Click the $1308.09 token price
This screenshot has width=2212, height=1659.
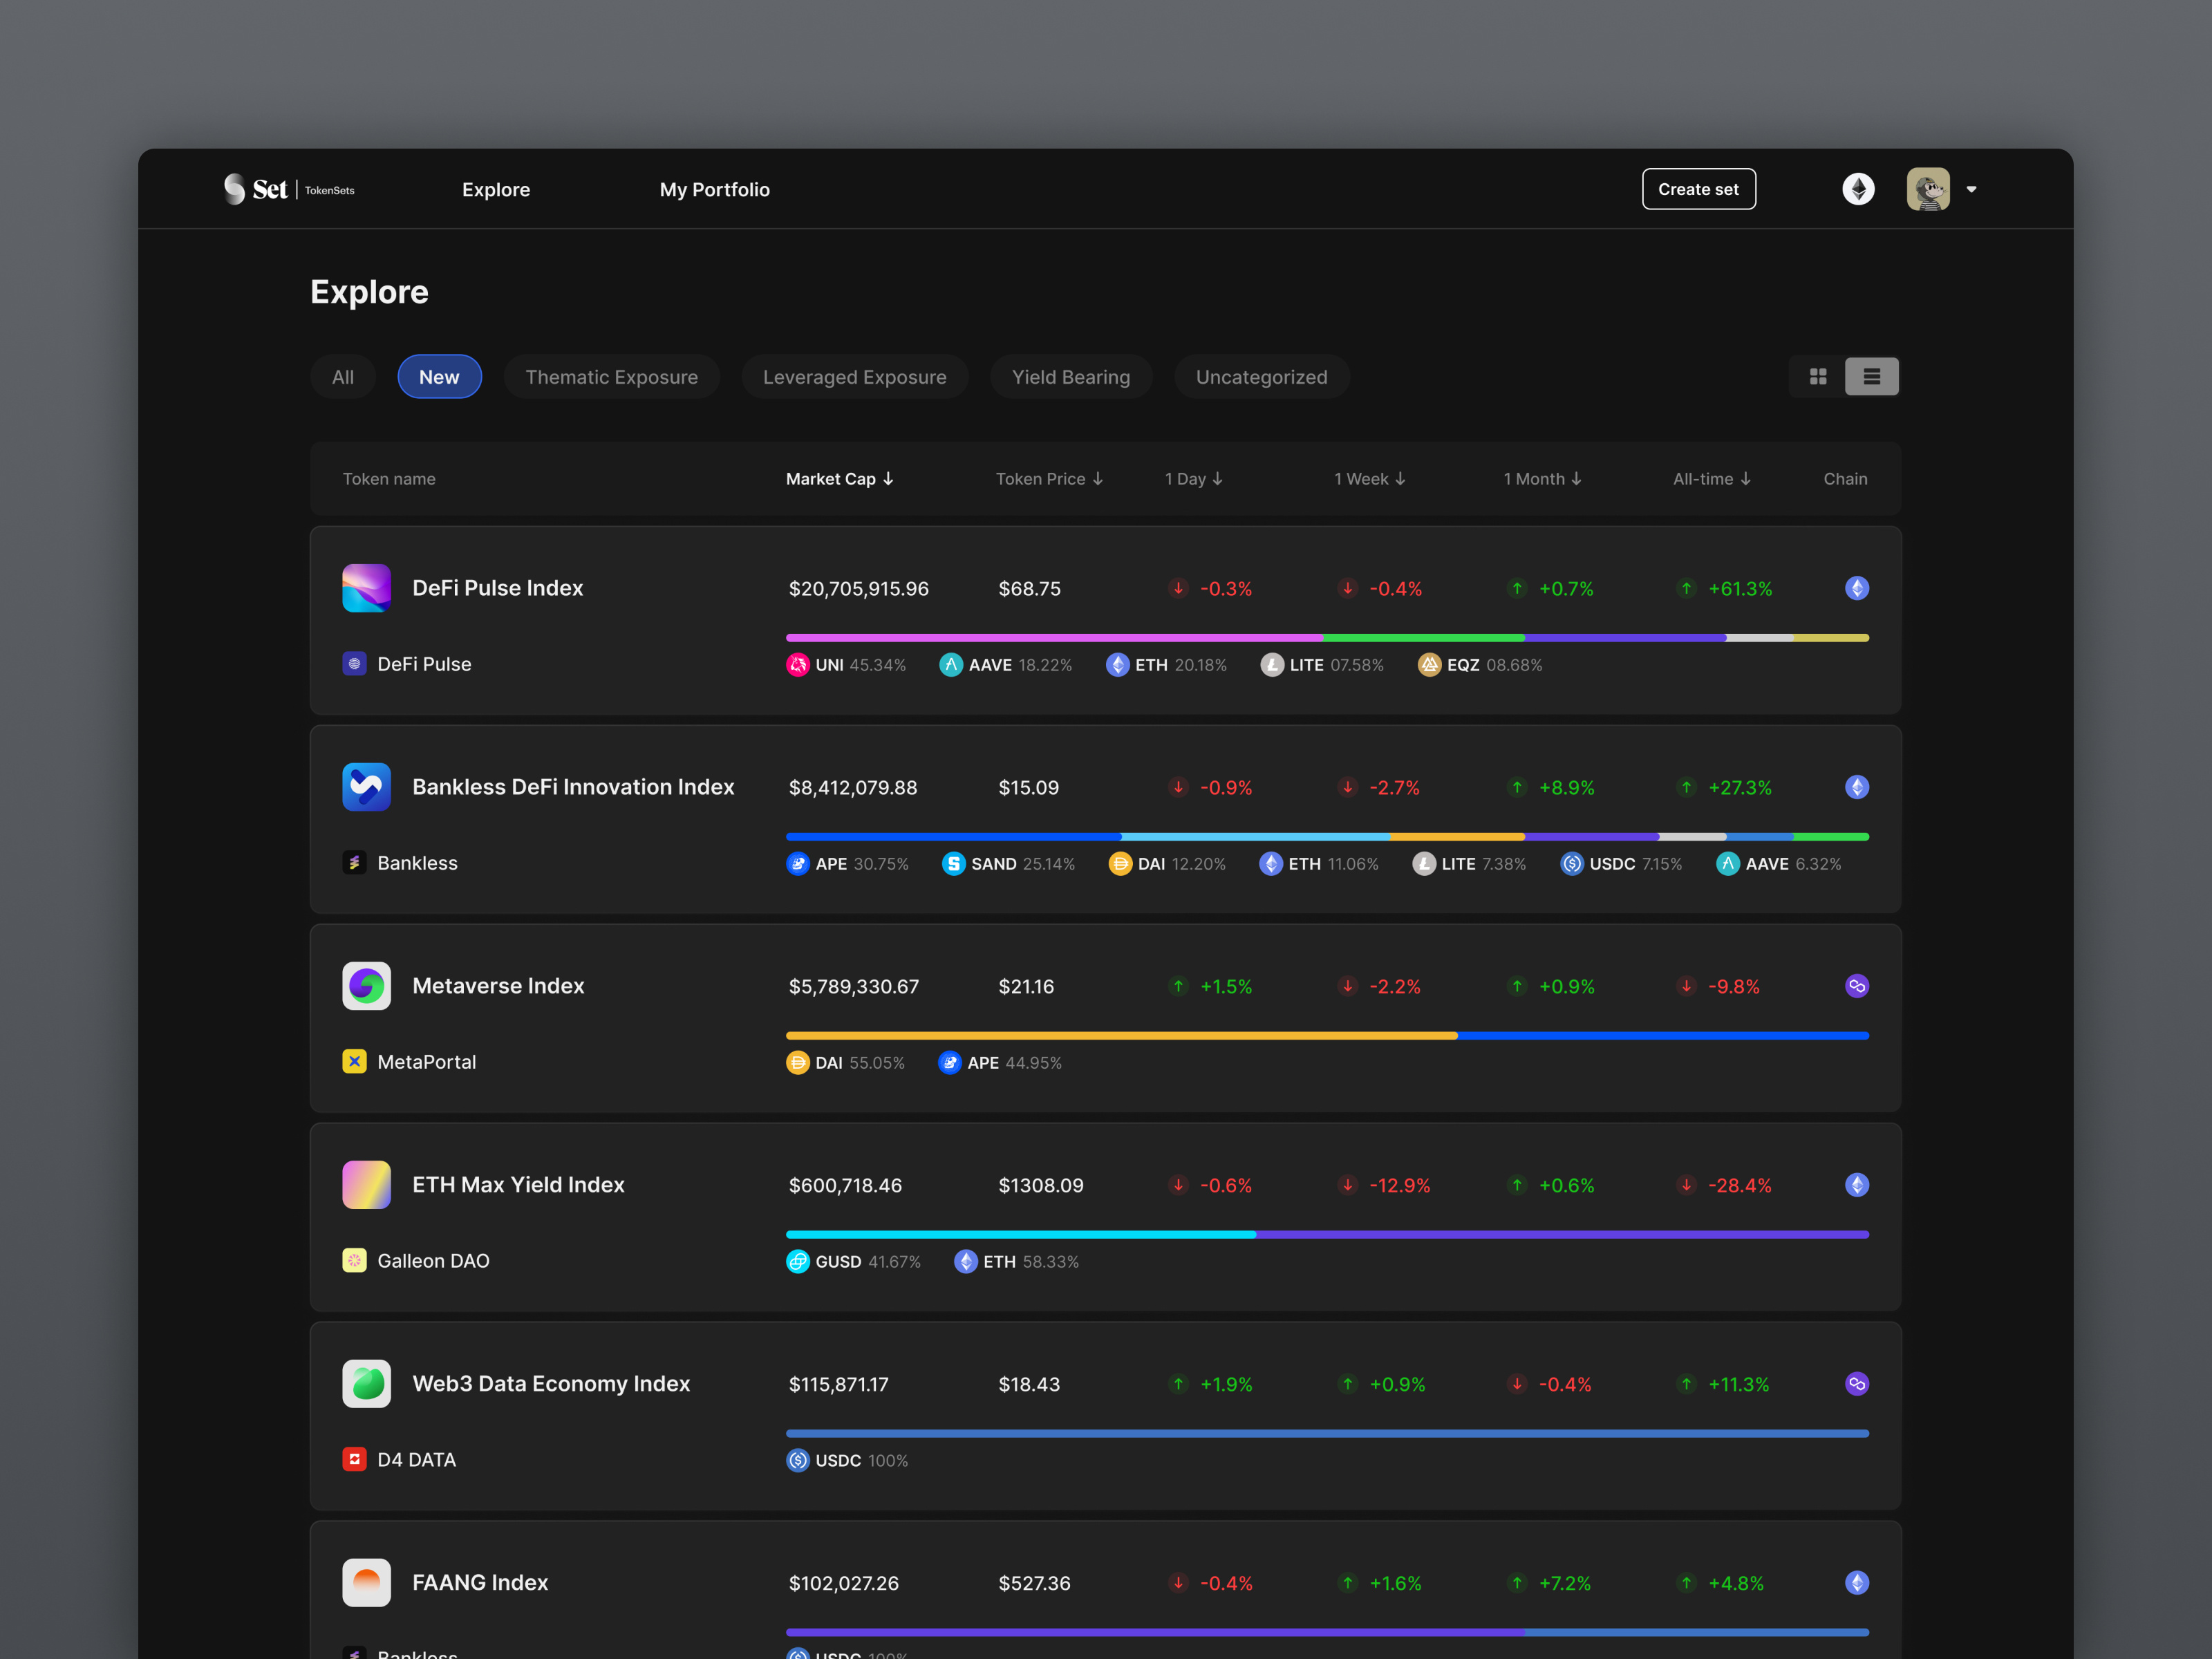pos(1041,1186)
